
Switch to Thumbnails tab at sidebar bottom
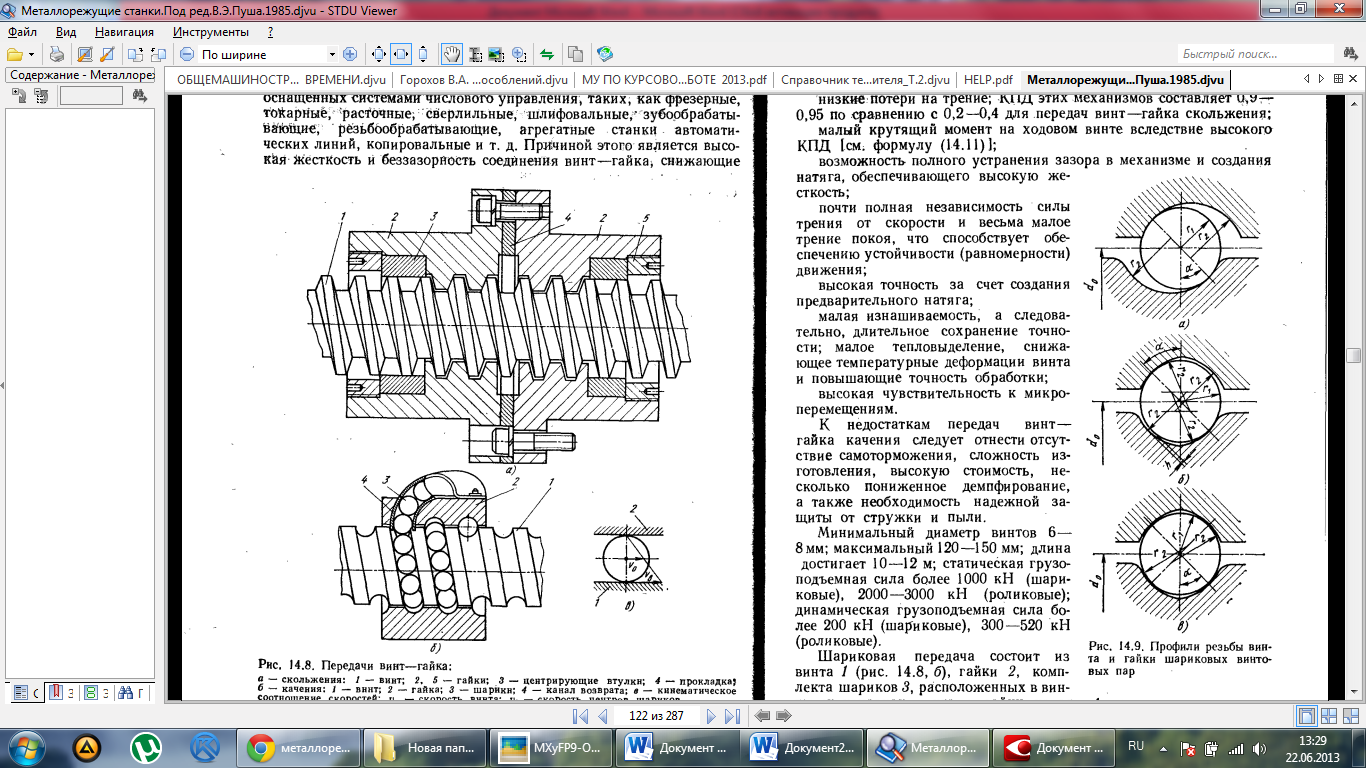point(95,691)
